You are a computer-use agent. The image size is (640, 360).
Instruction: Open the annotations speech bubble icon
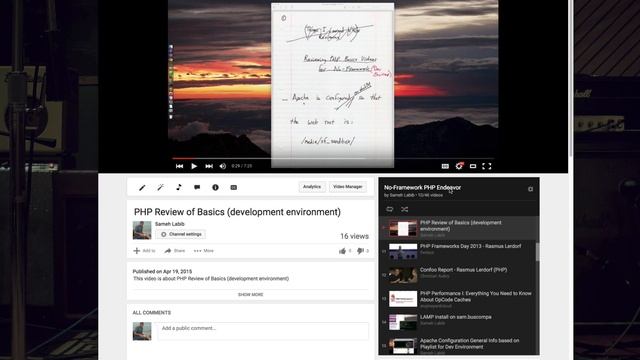point(197,187)
